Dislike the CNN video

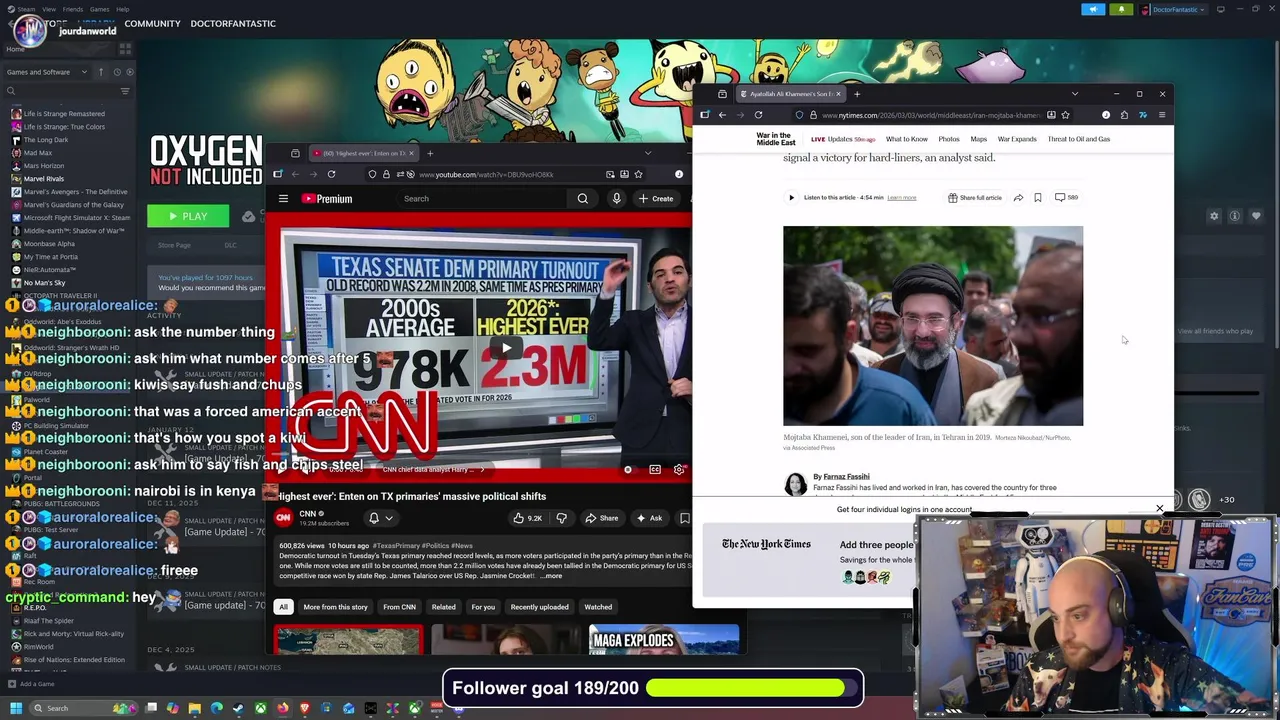click(x=561, y=518)
